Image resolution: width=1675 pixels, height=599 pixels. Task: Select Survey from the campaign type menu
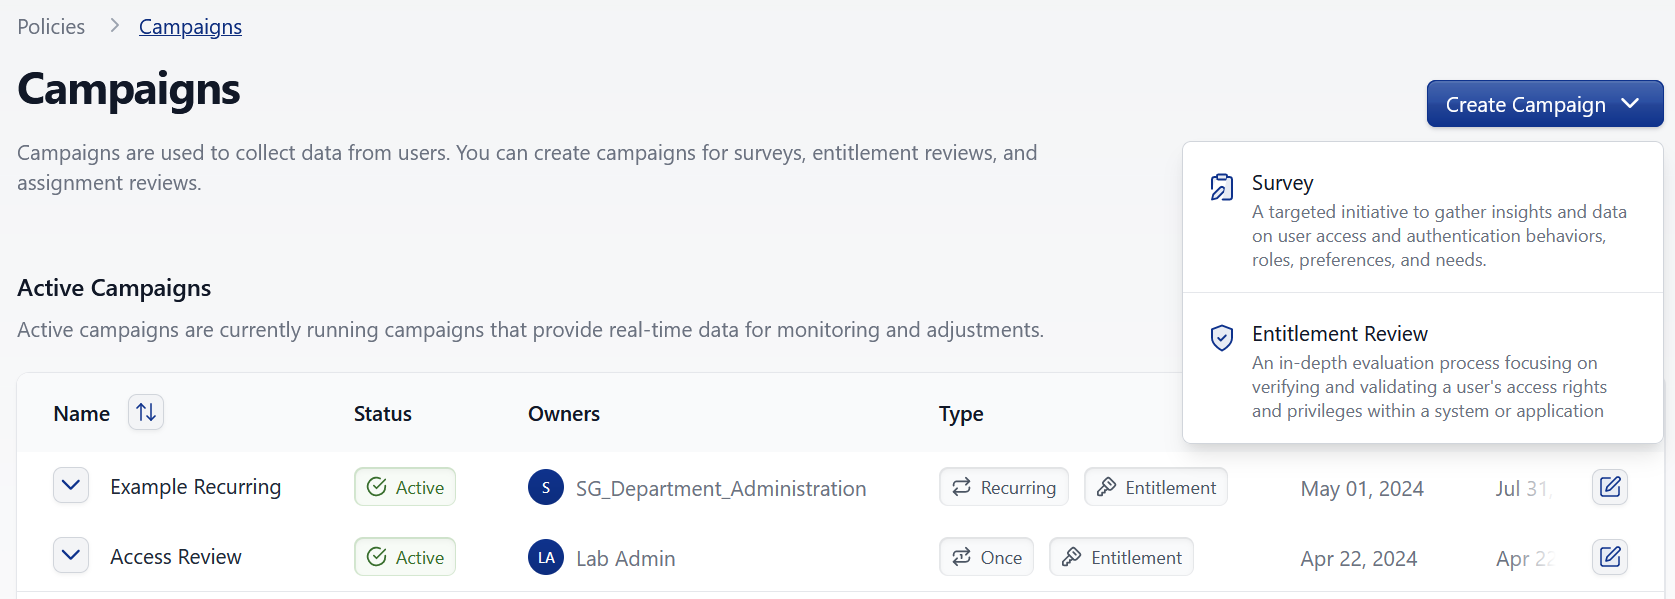1283,183
